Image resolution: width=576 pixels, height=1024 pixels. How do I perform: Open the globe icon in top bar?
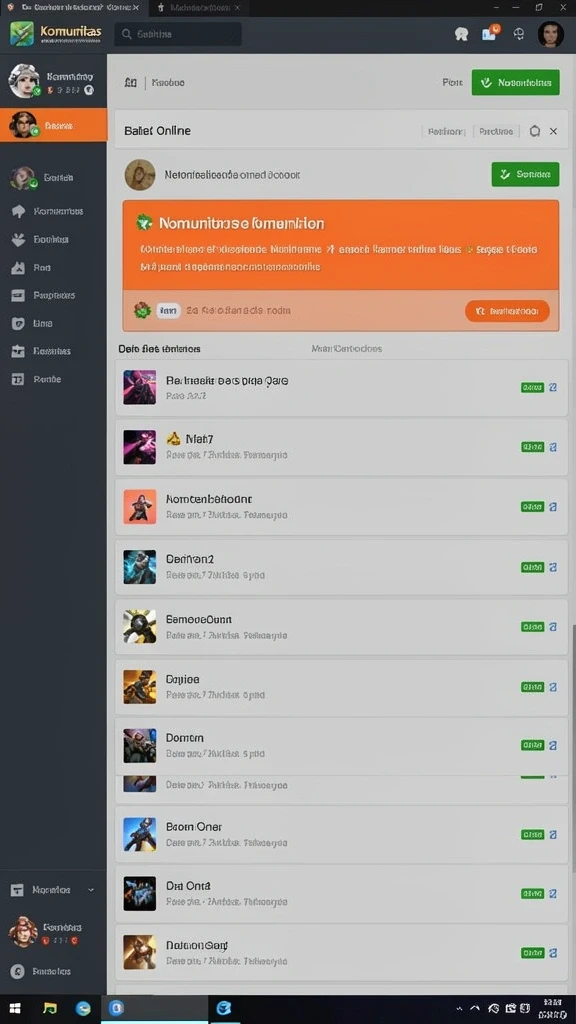[x=519, y=34]
